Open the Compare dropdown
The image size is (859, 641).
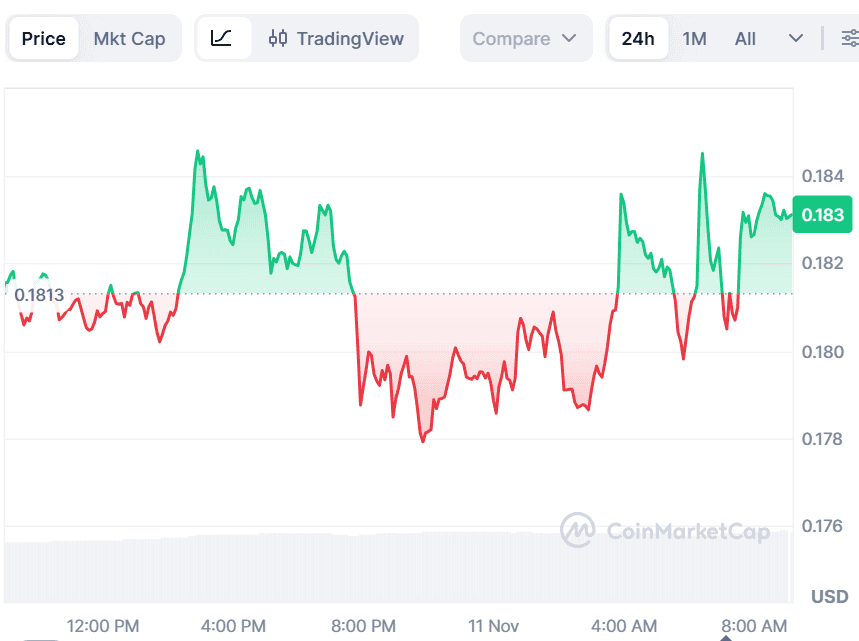[525, 39]
